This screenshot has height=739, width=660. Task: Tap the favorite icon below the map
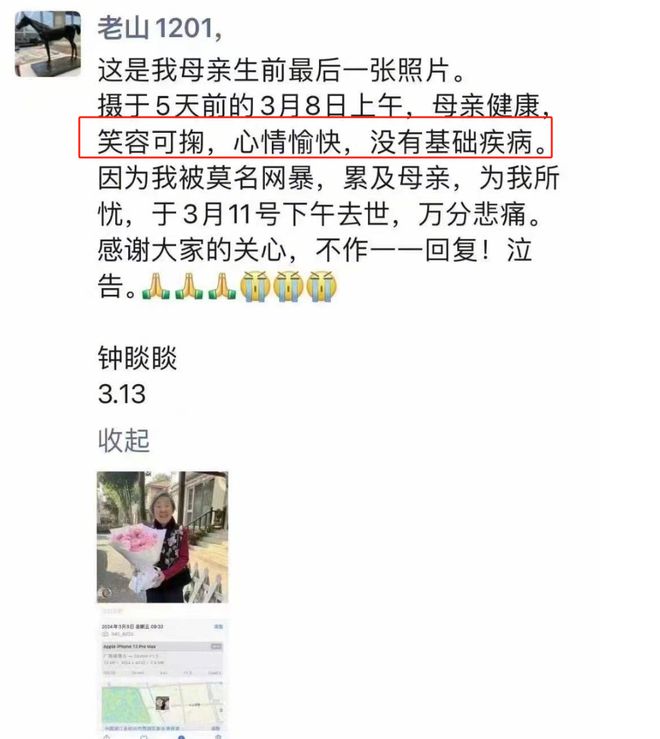(144, 736)
